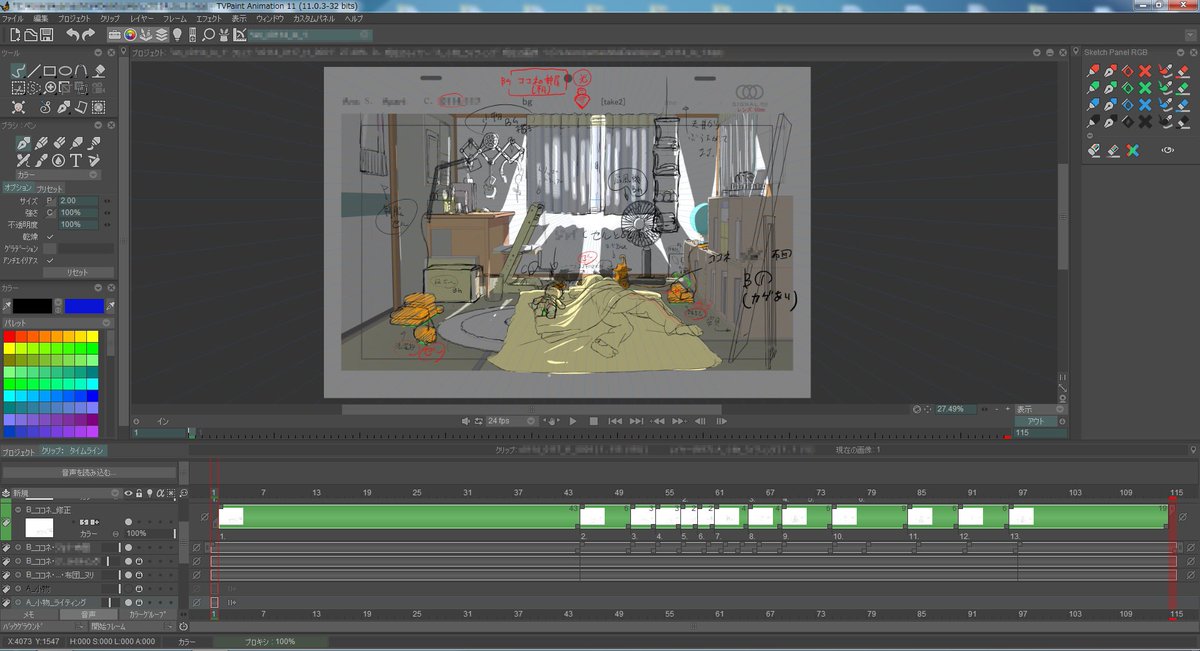Toggle the アンチエイリアス checkbox

pos(50,260)
